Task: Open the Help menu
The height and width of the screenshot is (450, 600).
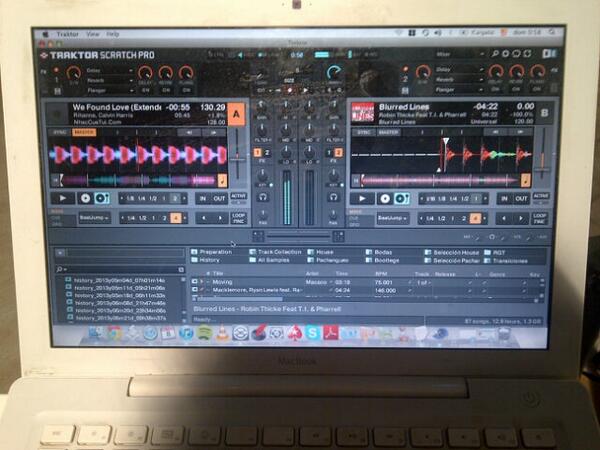Action: point(112,34)
